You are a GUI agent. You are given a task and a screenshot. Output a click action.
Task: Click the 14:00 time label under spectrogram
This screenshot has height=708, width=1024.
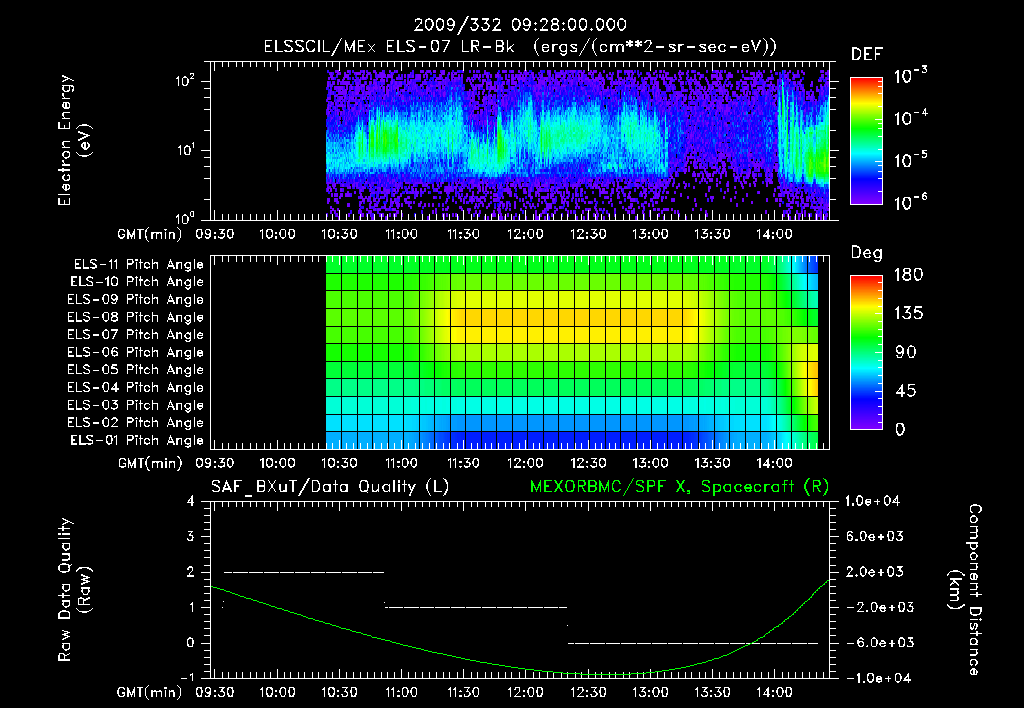tap(775, 234)
